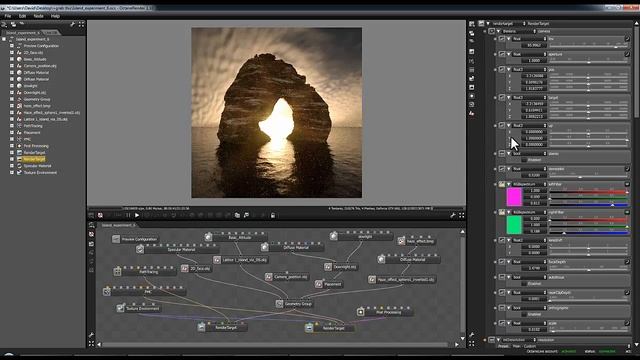Click the lock icon in render toolbar
This screenshot has width=640, height=360.
273,216
